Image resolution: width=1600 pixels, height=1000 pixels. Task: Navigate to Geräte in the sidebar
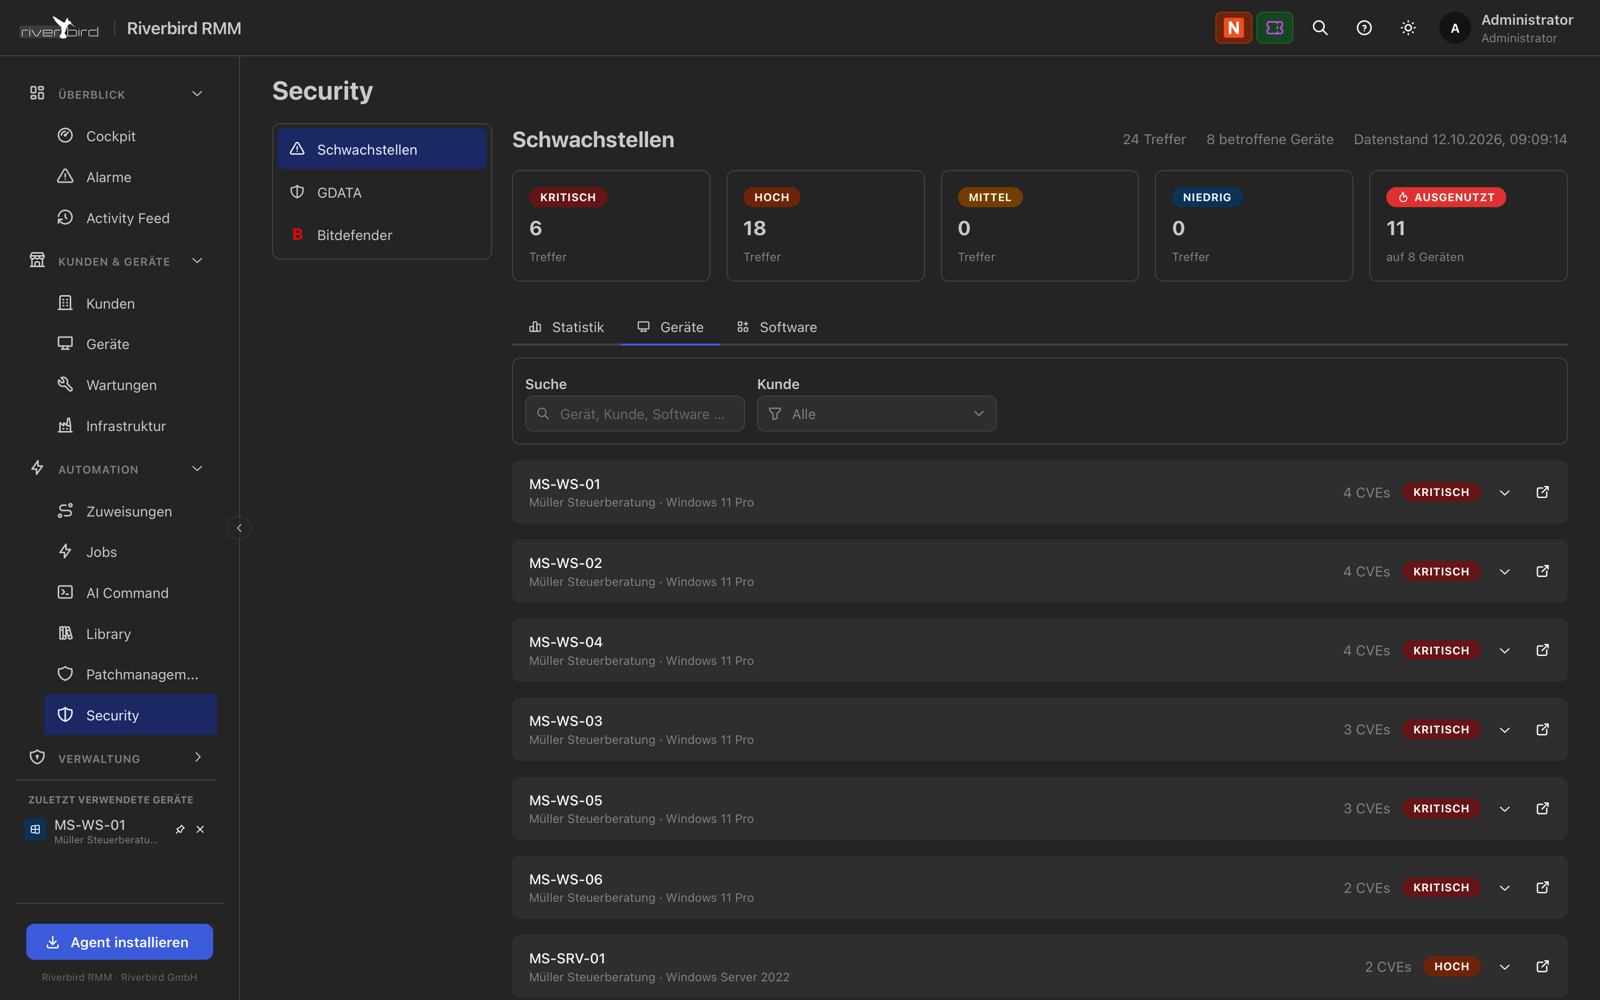click(131, 344)
